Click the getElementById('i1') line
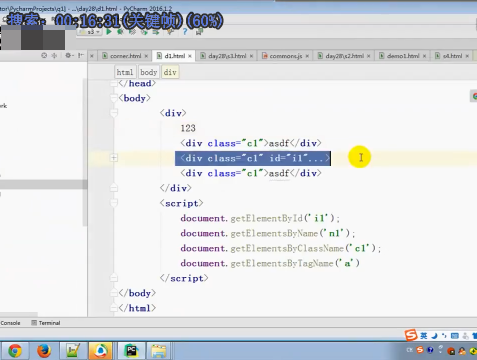Image resolution: width=477 pixels, height=360 pixels. (260, 218)
